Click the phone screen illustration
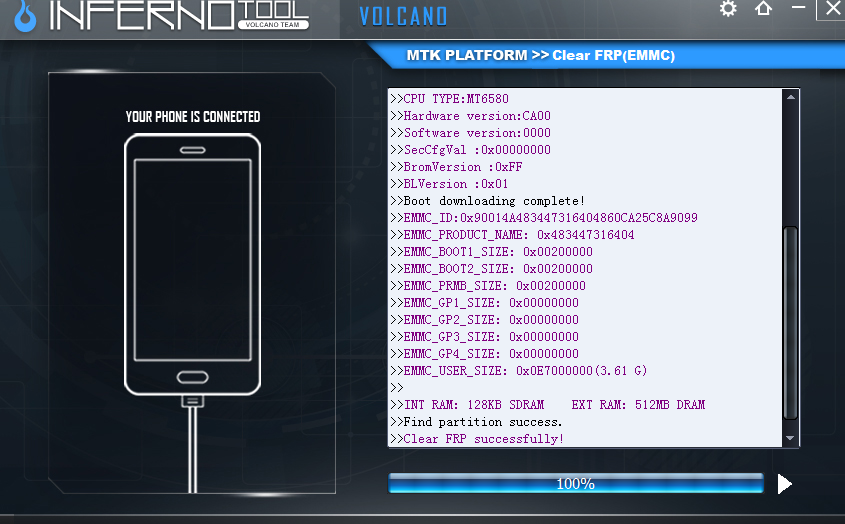 (192, 258)
